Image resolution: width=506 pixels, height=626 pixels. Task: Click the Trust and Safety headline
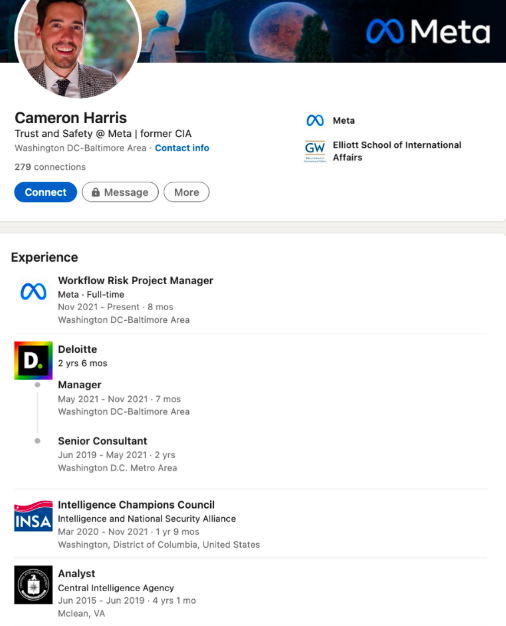(x=103, y=133)
